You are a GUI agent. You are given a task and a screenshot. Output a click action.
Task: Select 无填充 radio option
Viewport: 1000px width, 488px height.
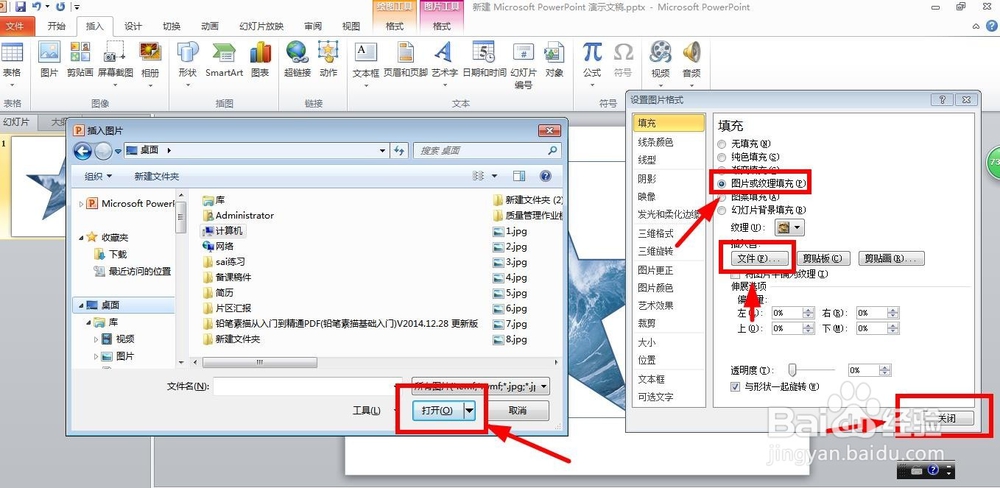pos(722,144)
